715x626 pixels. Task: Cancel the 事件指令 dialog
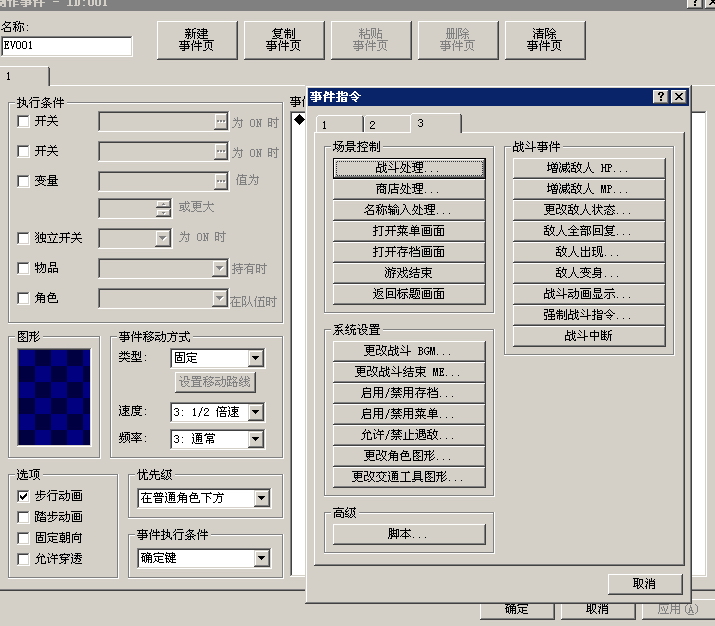tap(645, 584)
